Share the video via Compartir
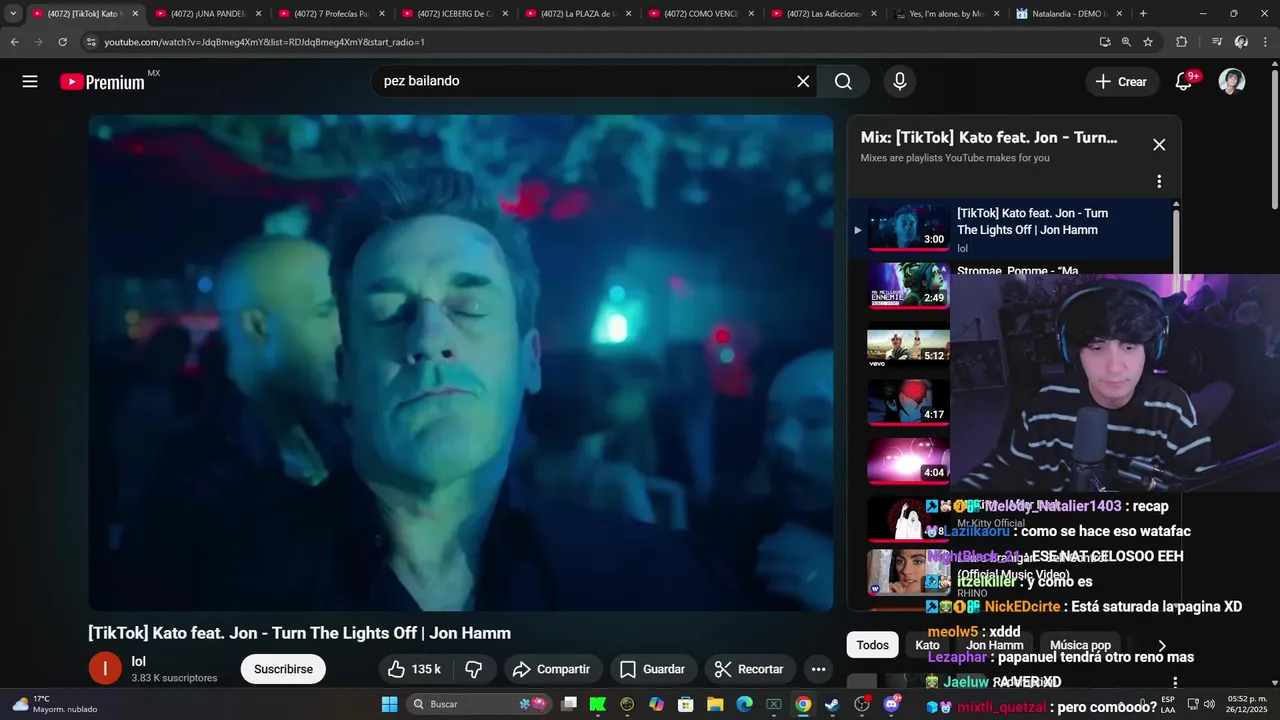The height and width of the screenshot is (720, 1280). point(552,669)
